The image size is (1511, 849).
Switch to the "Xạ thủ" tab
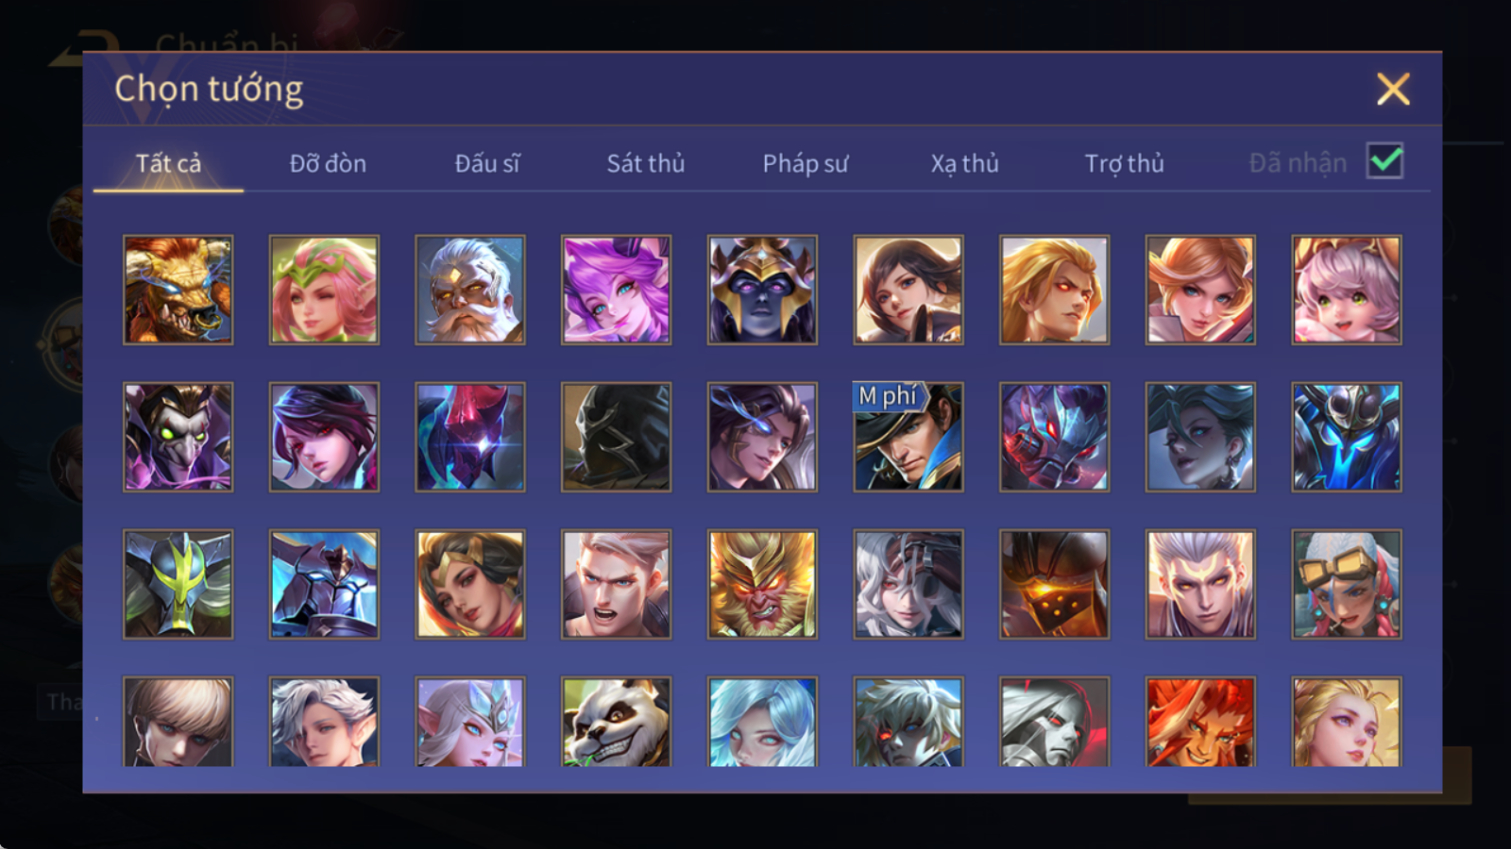pyautogui.click(x=965, y=163)
